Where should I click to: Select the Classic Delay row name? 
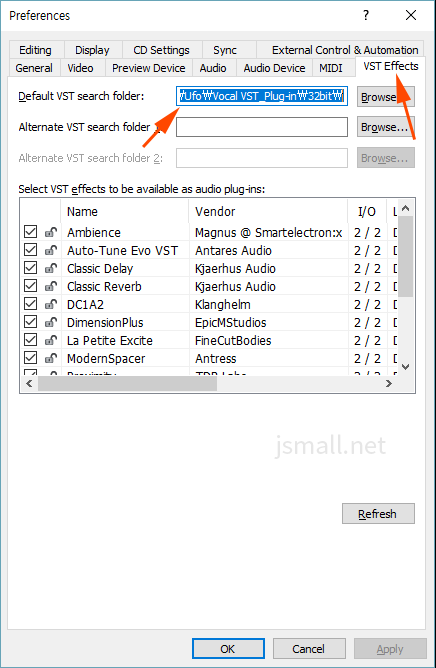tap(100, 268)
